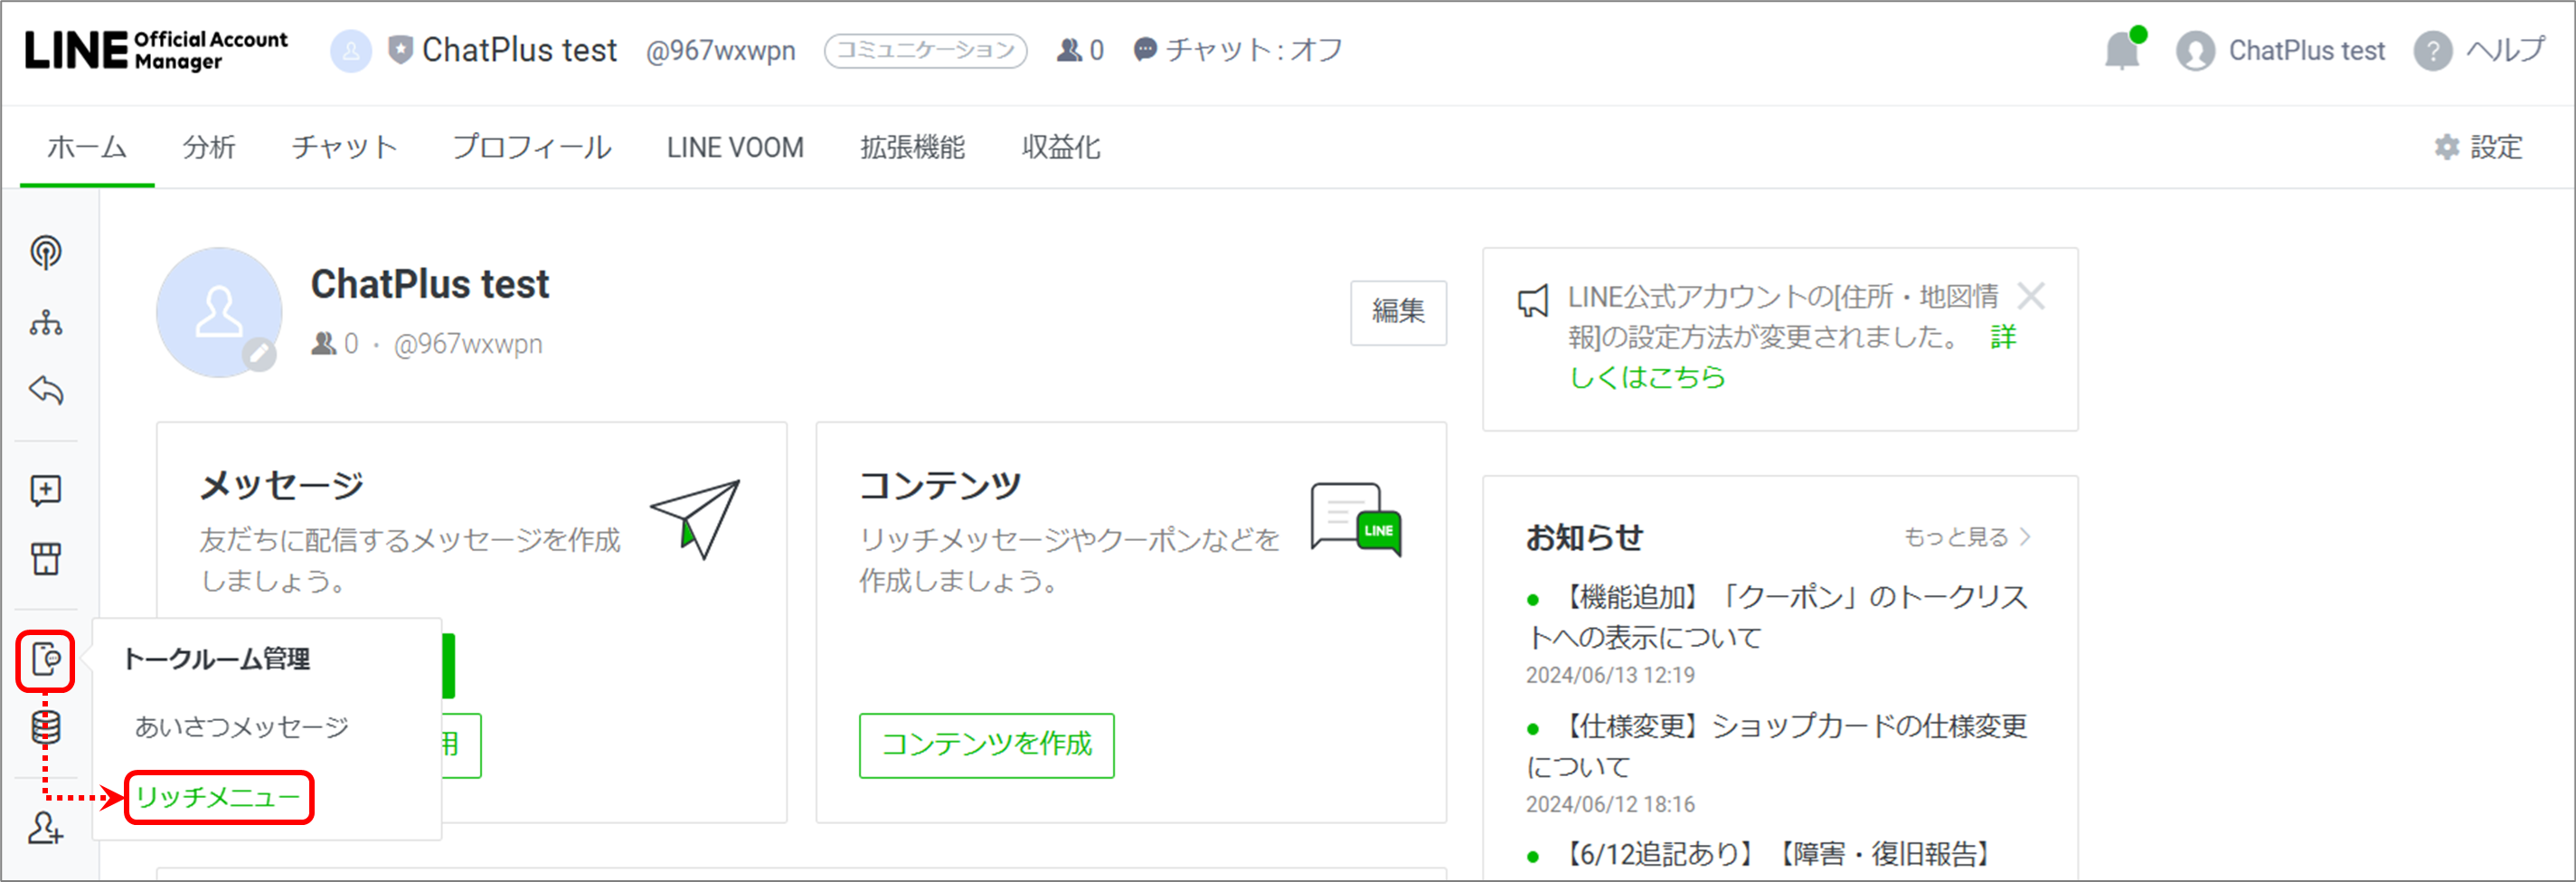Viewport: 2576px width, 882px height.
Task: Click the profile picture edit pencil
Action: pyautogui.click(x=259, y=354)
